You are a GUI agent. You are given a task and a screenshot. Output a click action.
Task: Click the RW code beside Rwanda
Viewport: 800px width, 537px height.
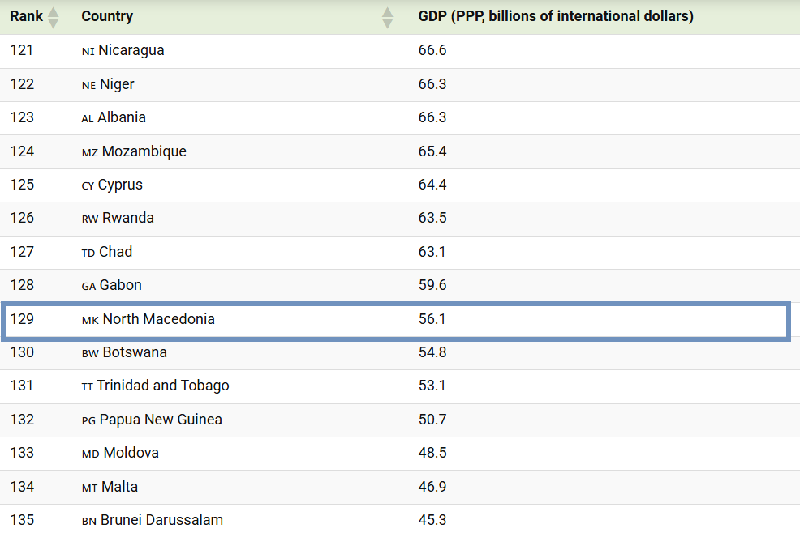click(89, 219)
